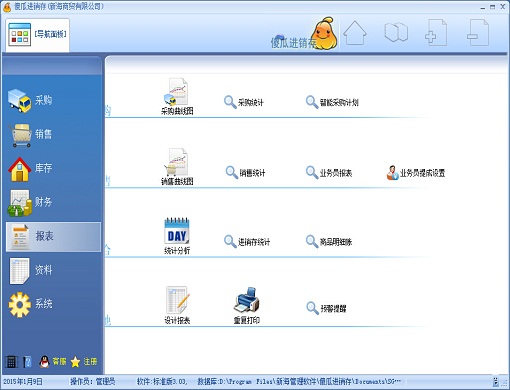The height and width of the screenshot is (390, 510).
Task: Open 采购曲线图 purchase curve chart
Action: click(x=177, y=97)
